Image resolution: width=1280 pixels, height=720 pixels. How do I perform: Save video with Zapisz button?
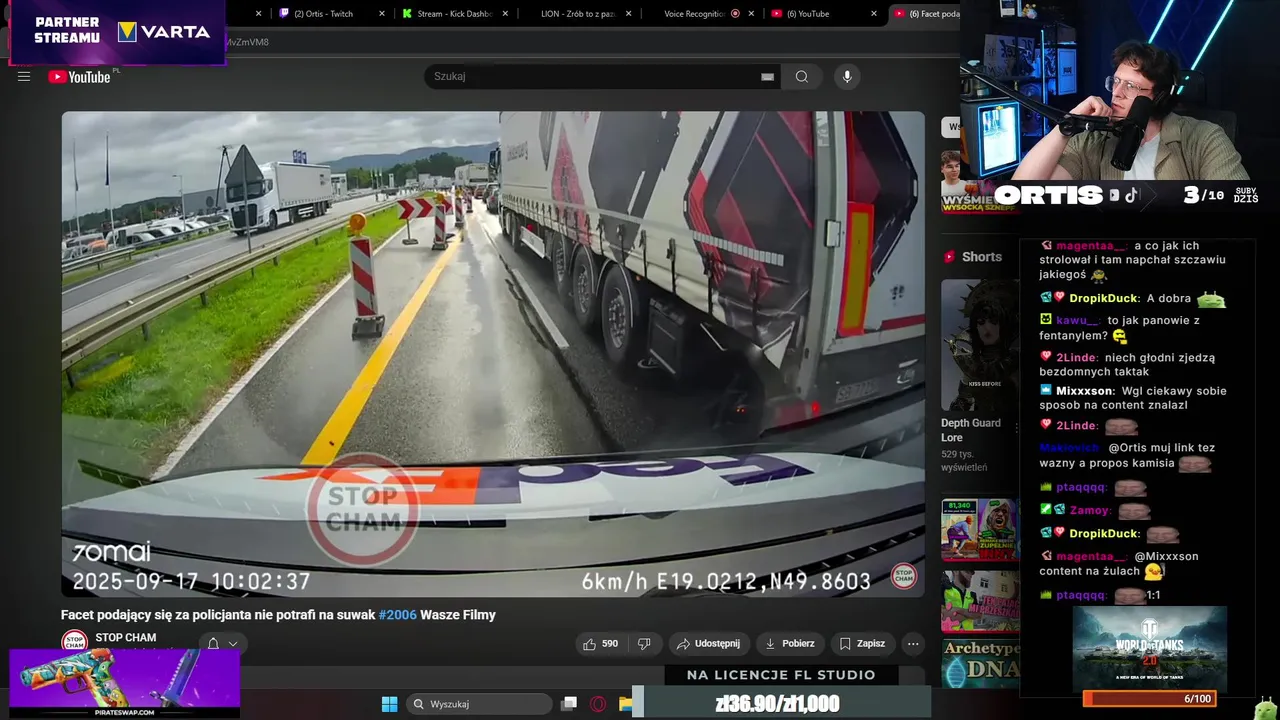click(x=862, y=644)
